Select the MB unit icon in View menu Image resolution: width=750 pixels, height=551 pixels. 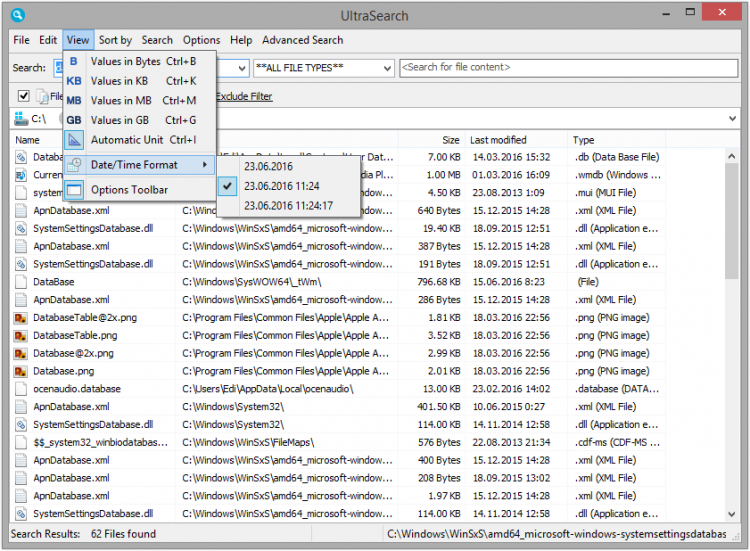(x=74, y=100)
